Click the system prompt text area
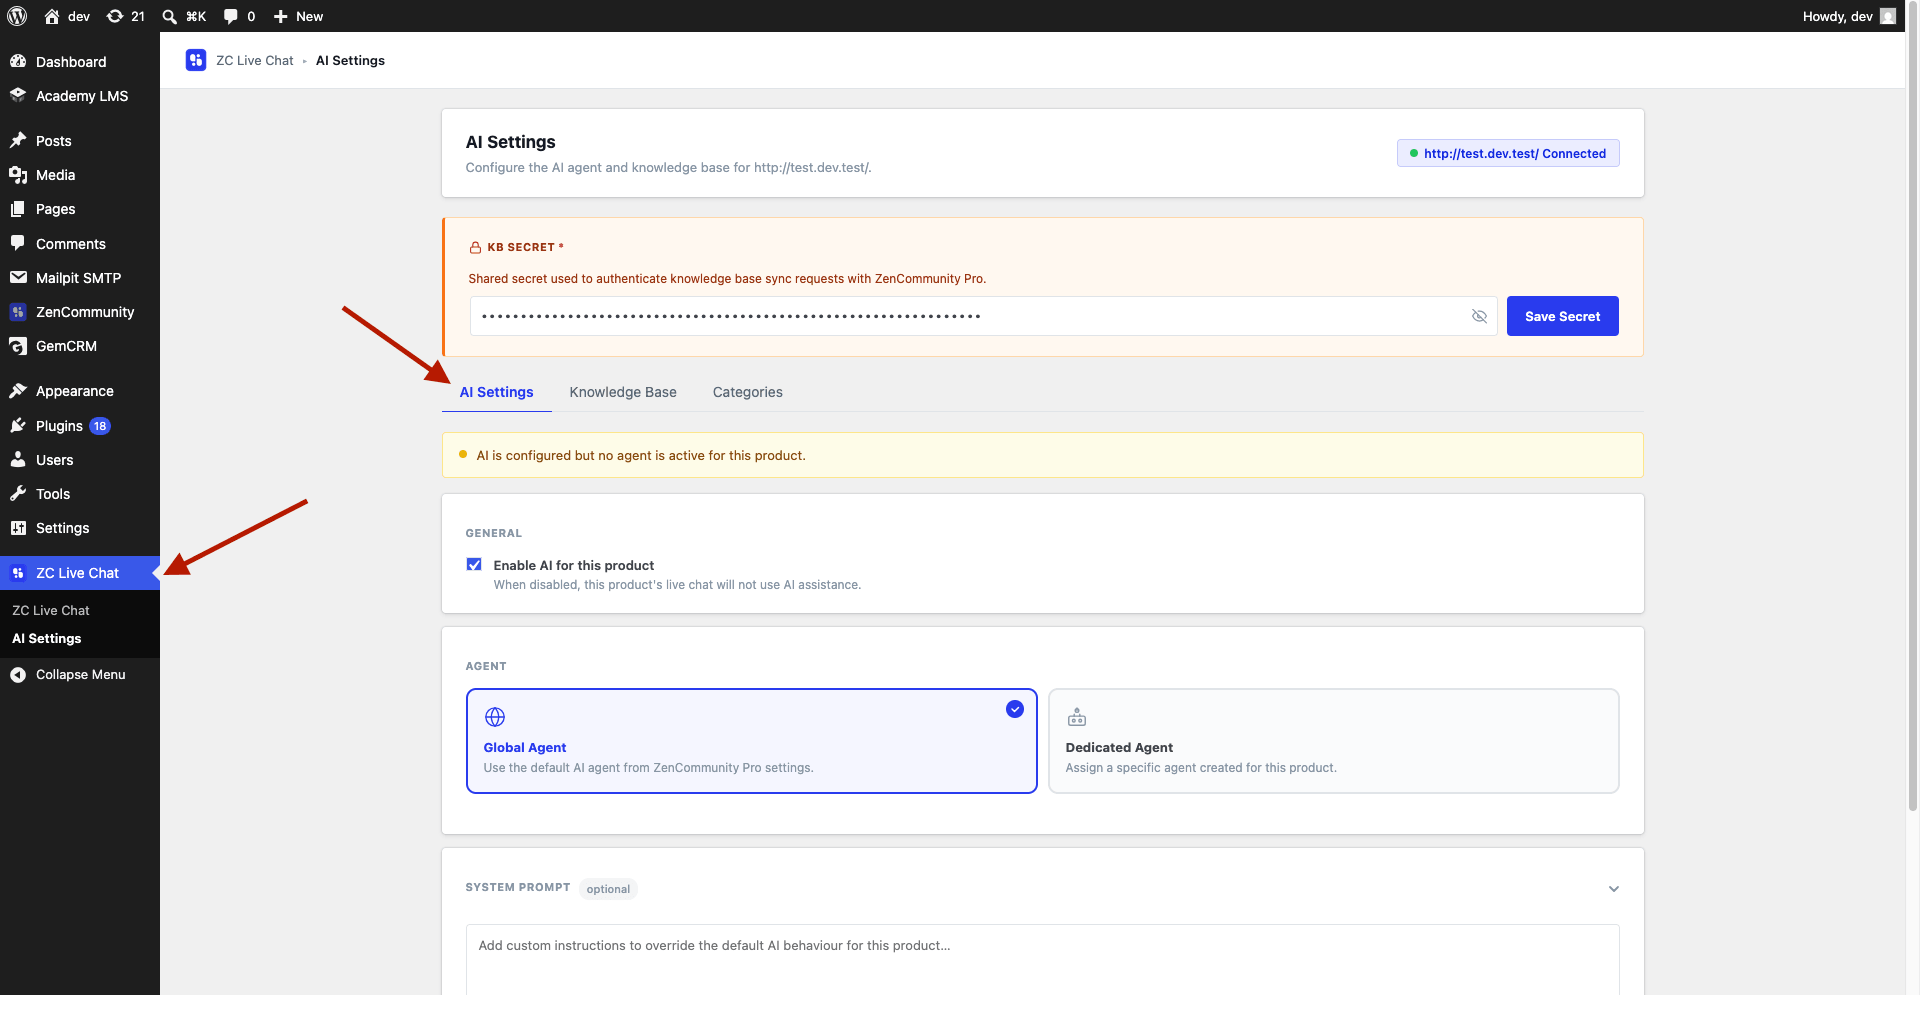Screen dimensions: 1920x1018 click(1042, 959)
